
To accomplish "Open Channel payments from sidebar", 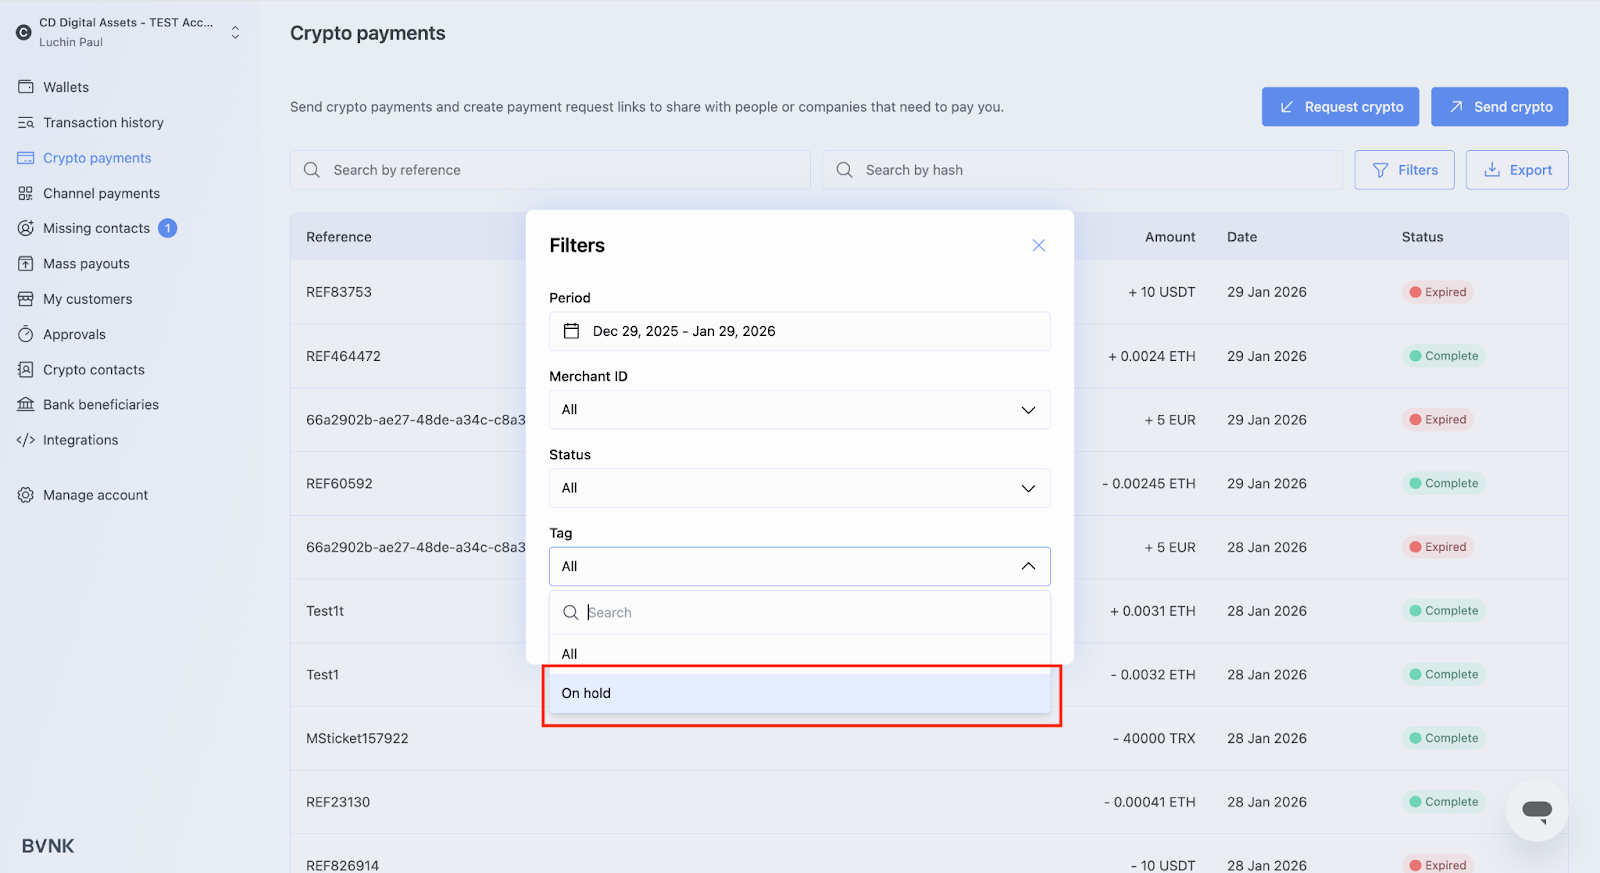I will 101,194.
